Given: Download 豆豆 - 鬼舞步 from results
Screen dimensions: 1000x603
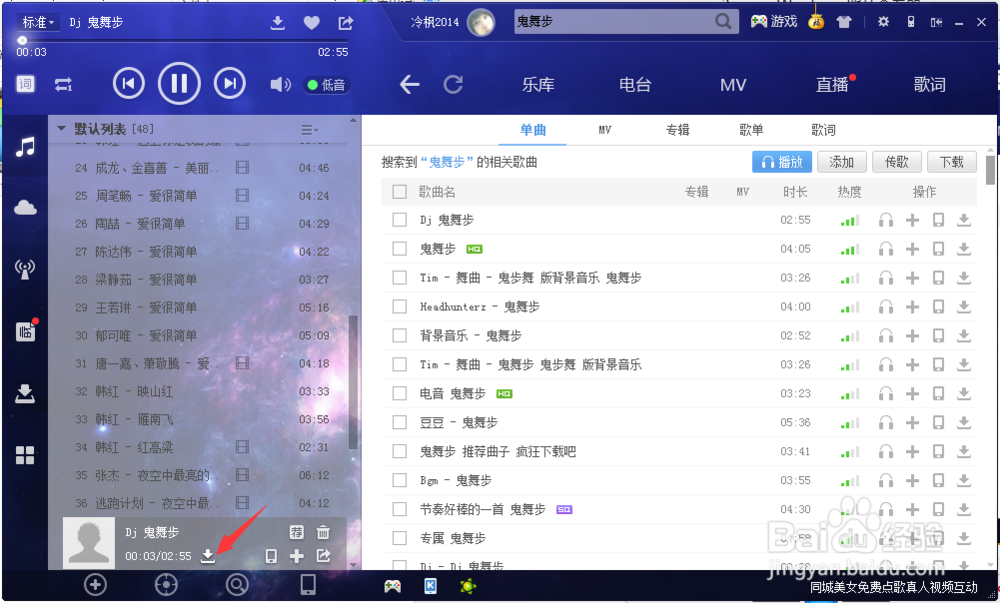Looking at the screenshot, I should (964, 422).
